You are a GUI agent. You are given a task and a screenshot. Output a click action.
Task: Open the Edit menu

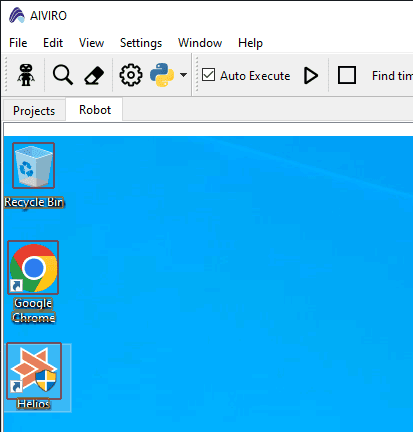coord(53,43)
